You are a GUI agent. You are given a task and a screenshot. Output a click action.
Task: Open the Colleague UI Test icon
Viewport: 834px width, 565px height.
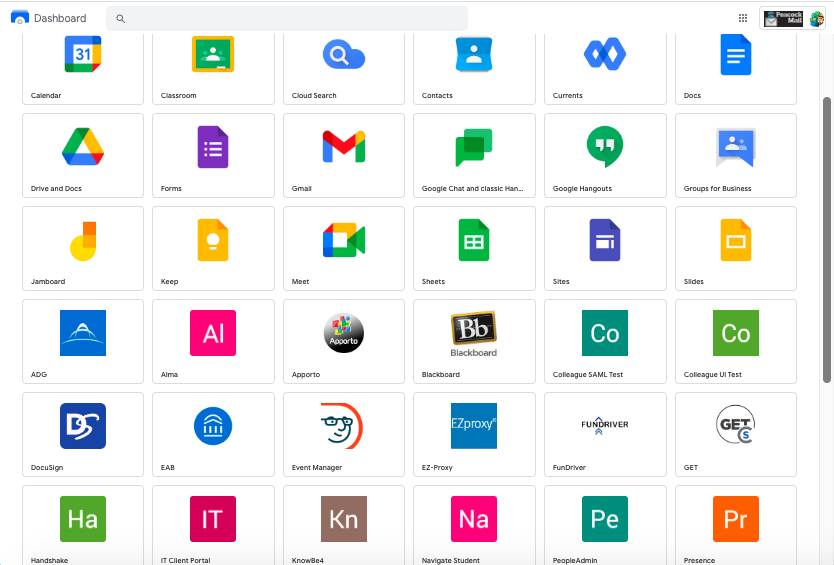point(736,333)
